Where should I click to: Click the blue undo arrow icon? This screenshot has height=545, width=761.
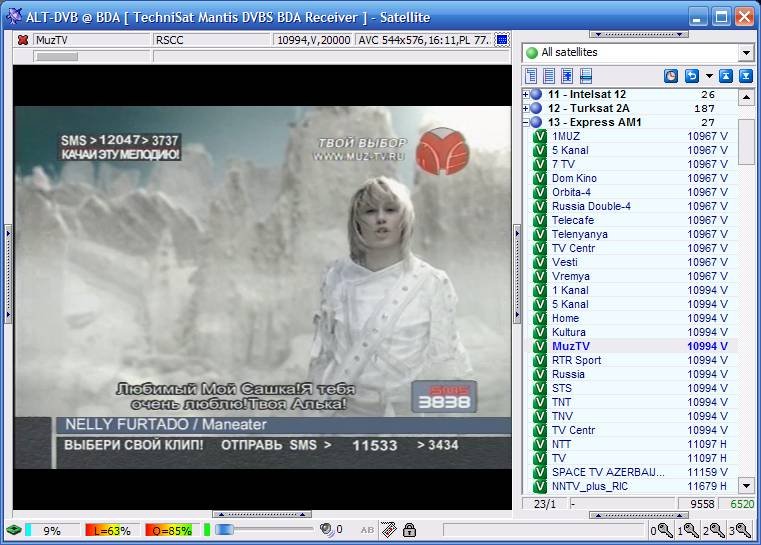691,76
